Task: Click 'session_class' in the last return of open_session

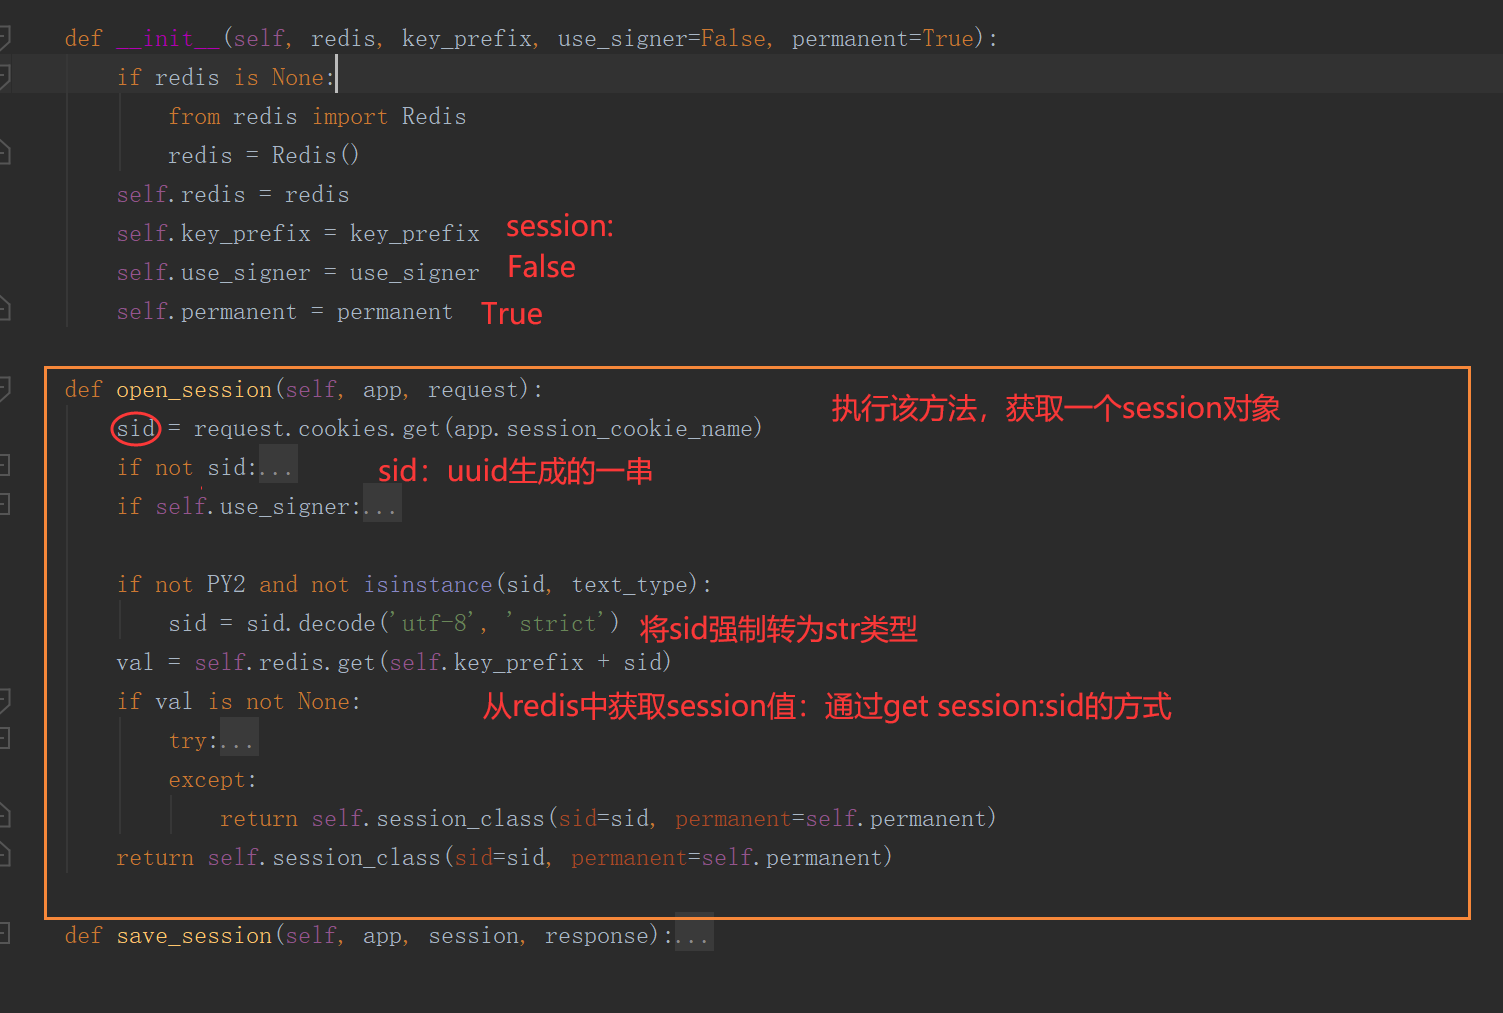Action: 356,857
